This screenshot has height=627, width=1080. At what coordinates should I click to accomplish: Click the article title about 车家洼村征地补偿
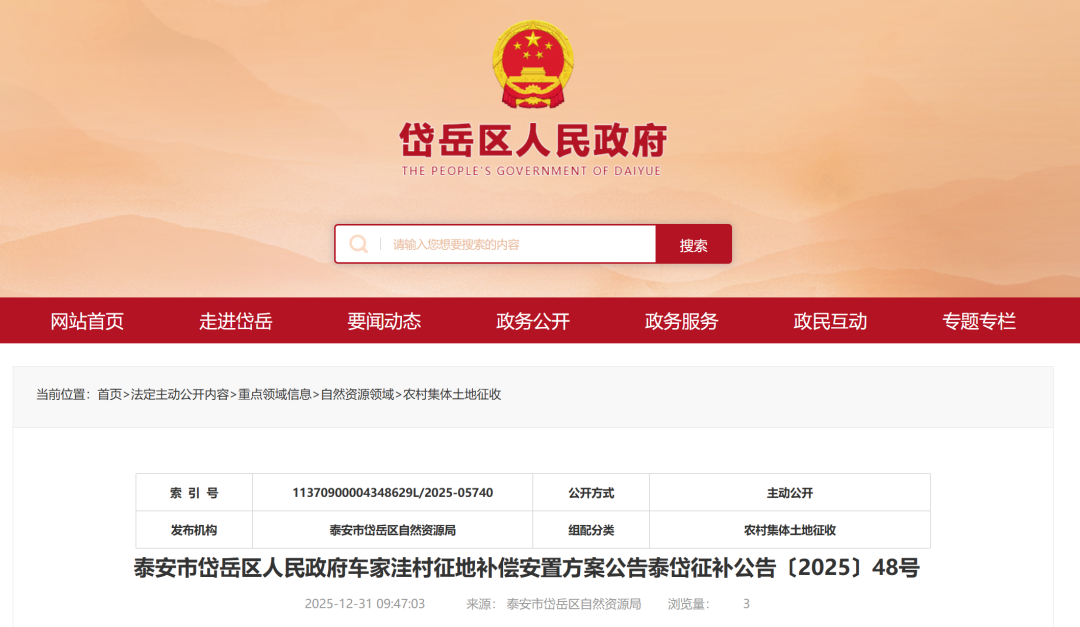526,569
